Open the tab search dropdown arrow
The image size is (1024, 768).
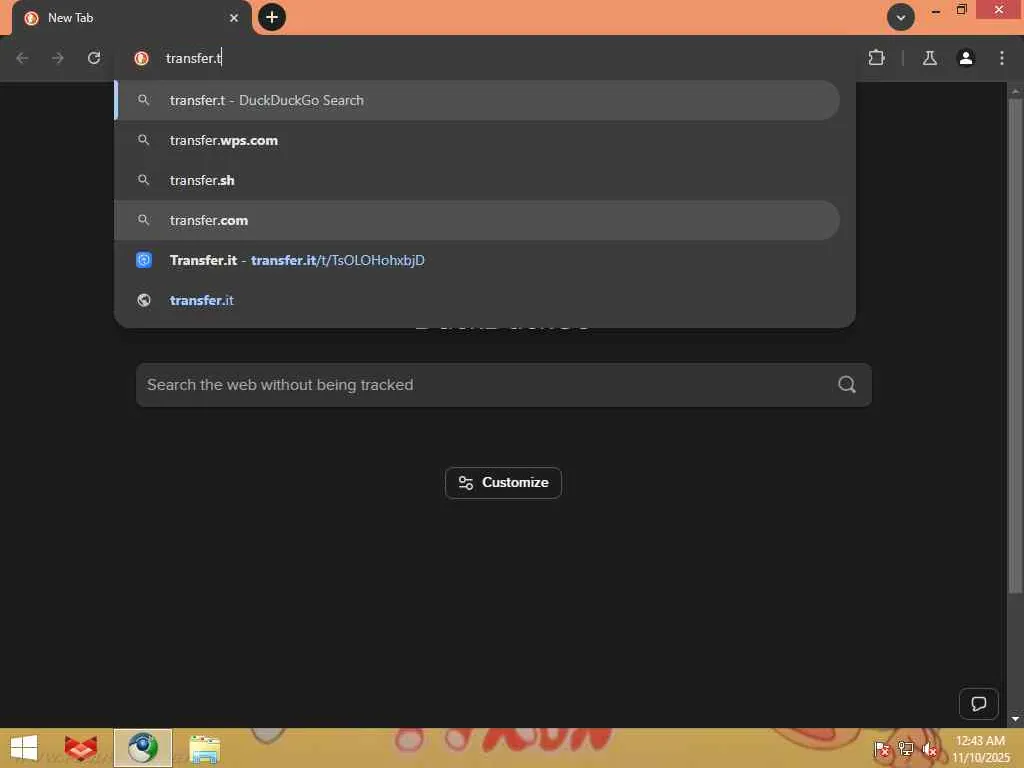(x=901, y=18)
